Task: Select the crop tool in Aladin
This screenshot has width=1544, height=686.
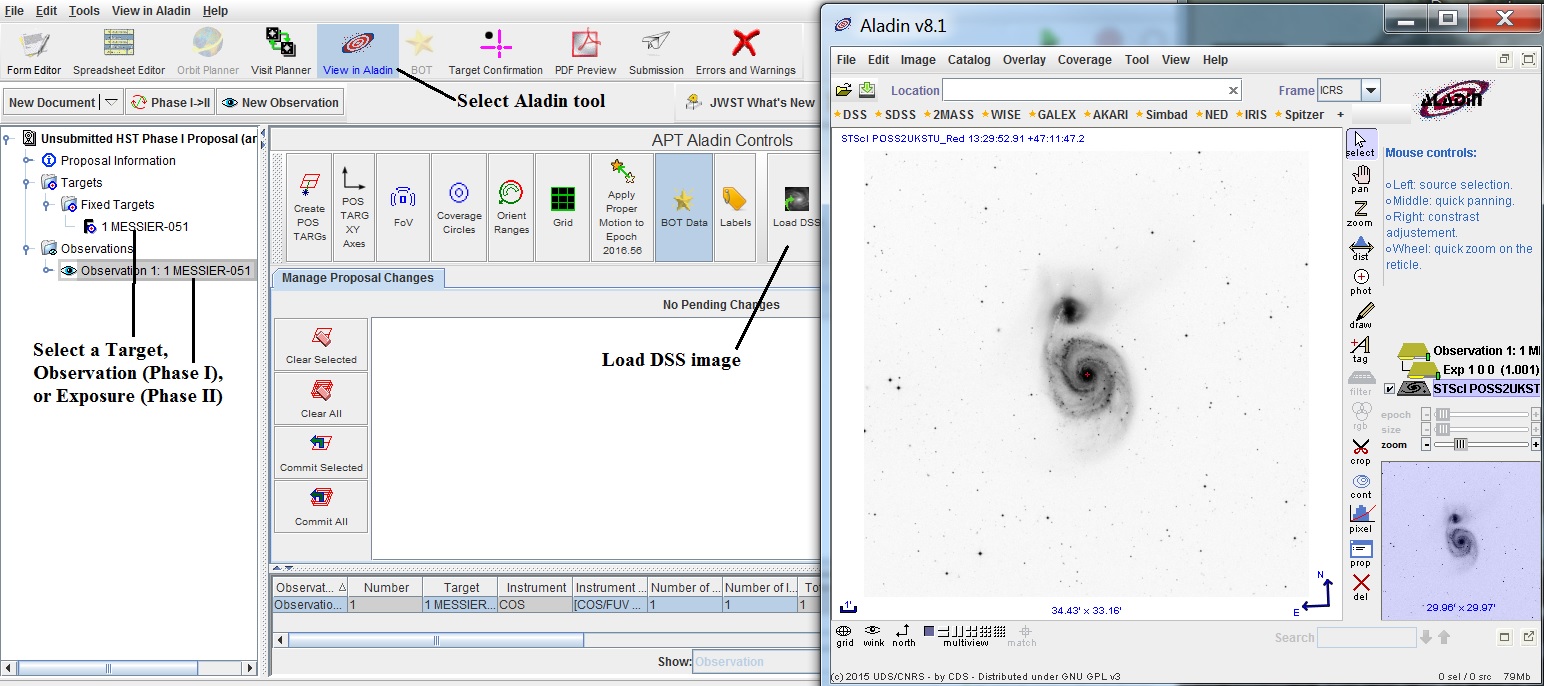Action: coord(1360,453)
